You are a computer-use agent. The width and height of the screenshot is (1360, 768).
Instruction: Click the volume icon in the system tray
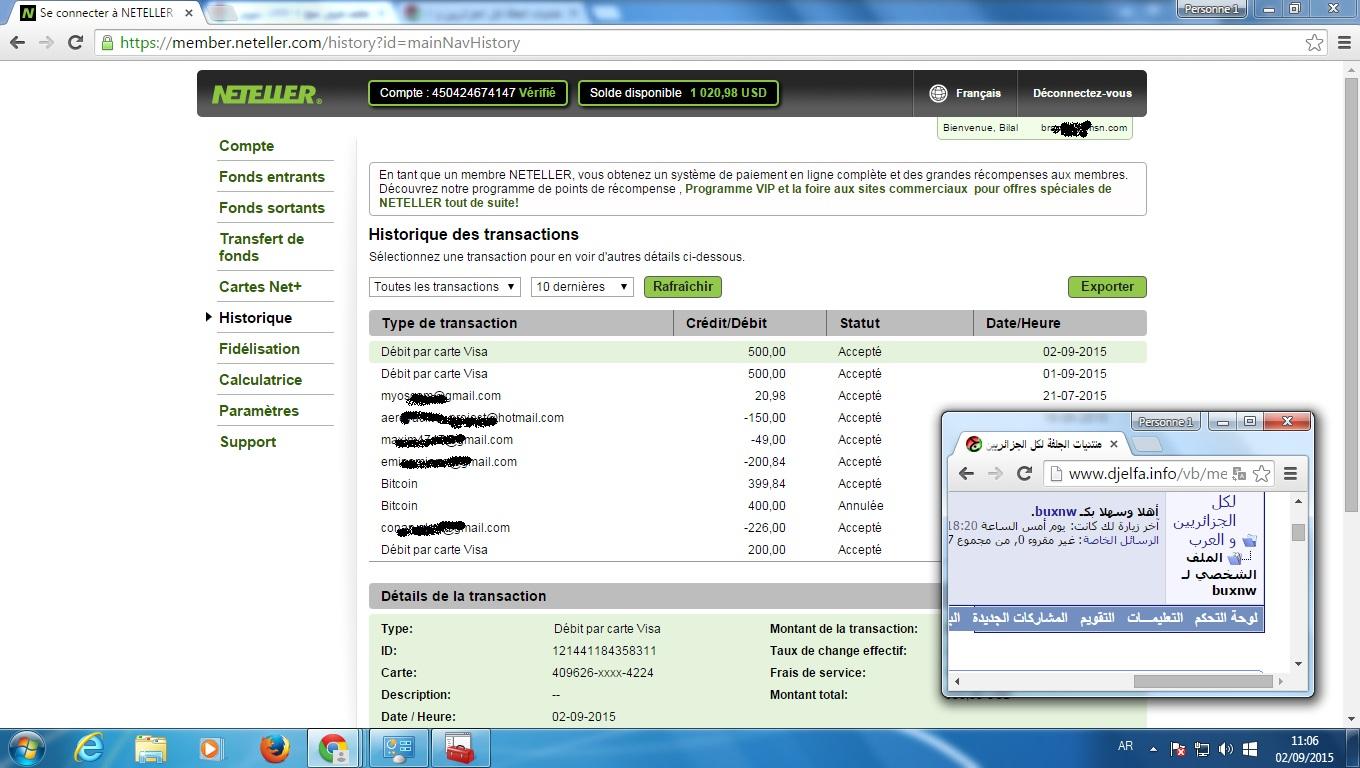click(1225, 749)
